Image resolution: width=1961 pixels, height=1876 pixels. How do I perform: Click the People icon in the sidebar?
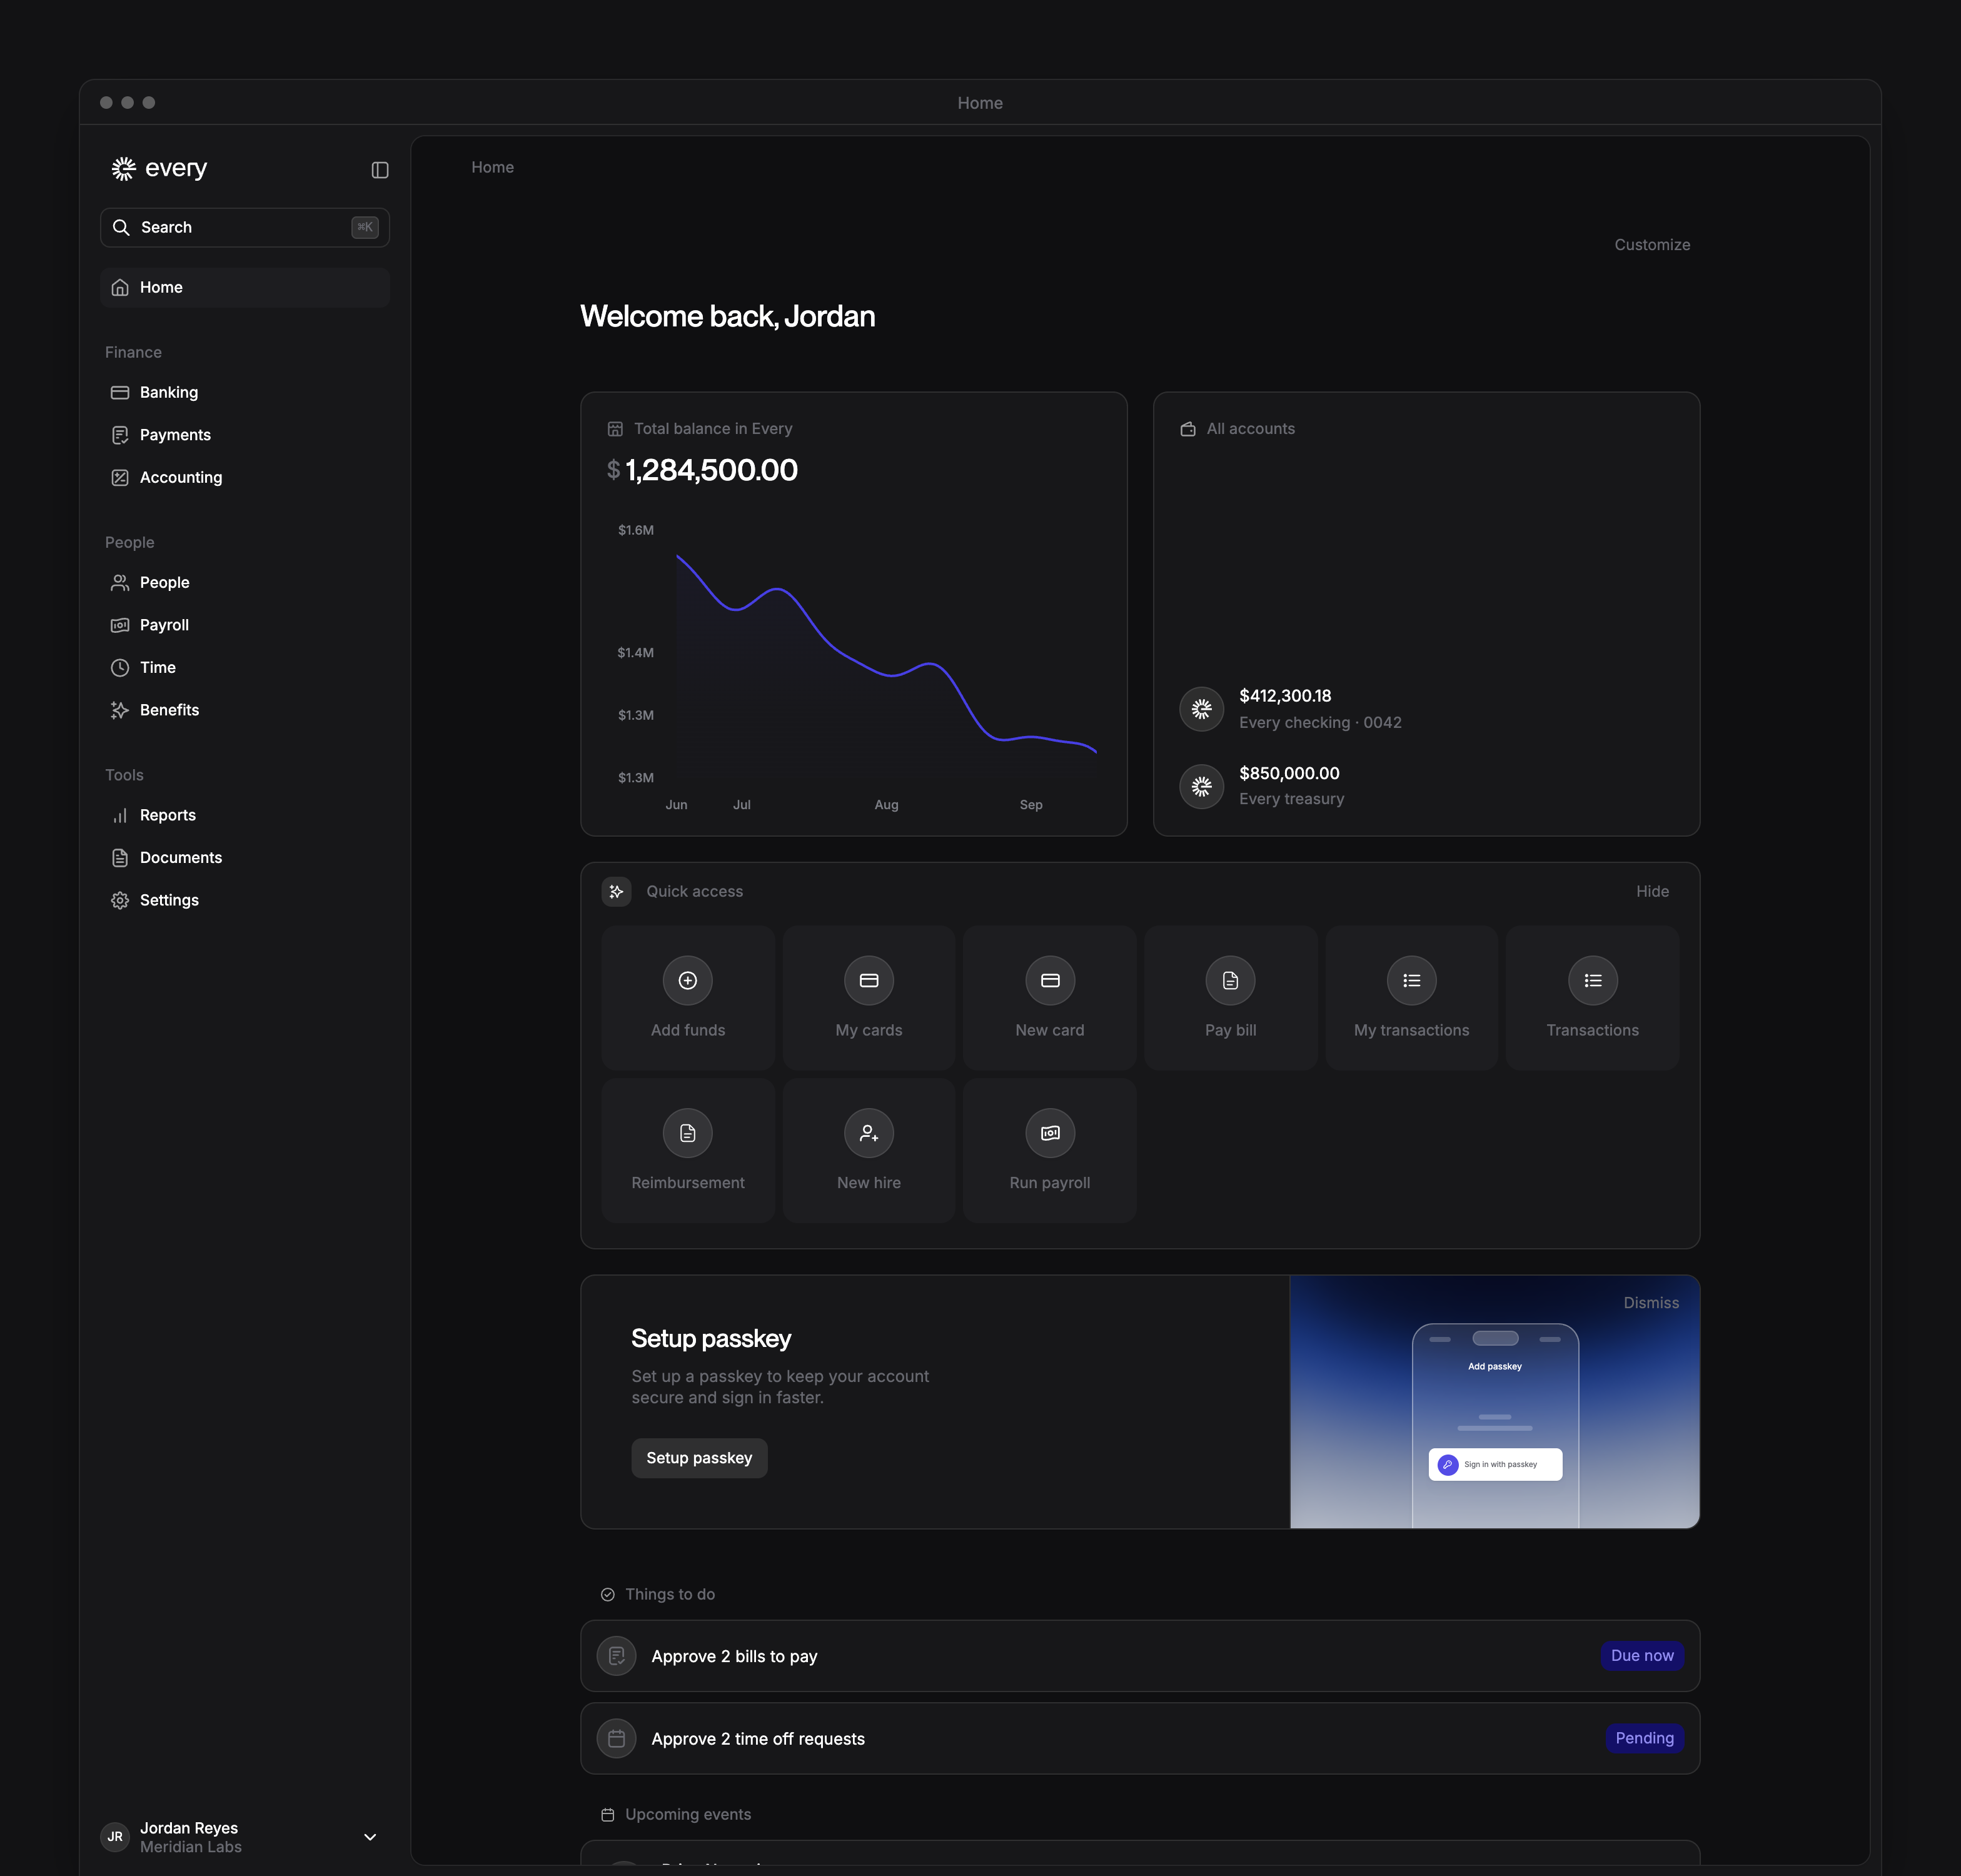(120, 582)
